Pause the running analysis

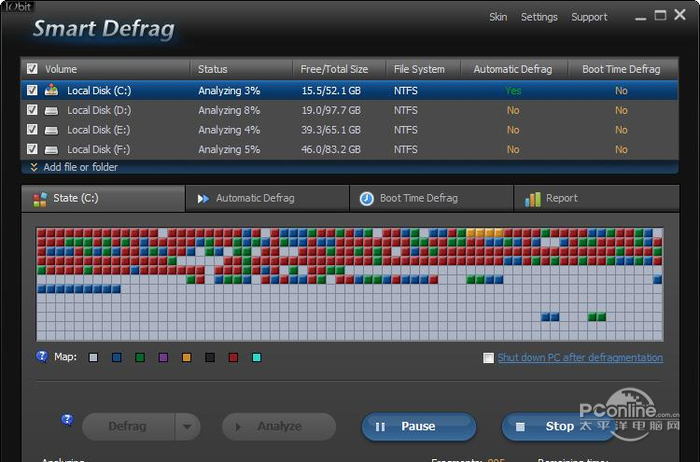coord(419,427)
